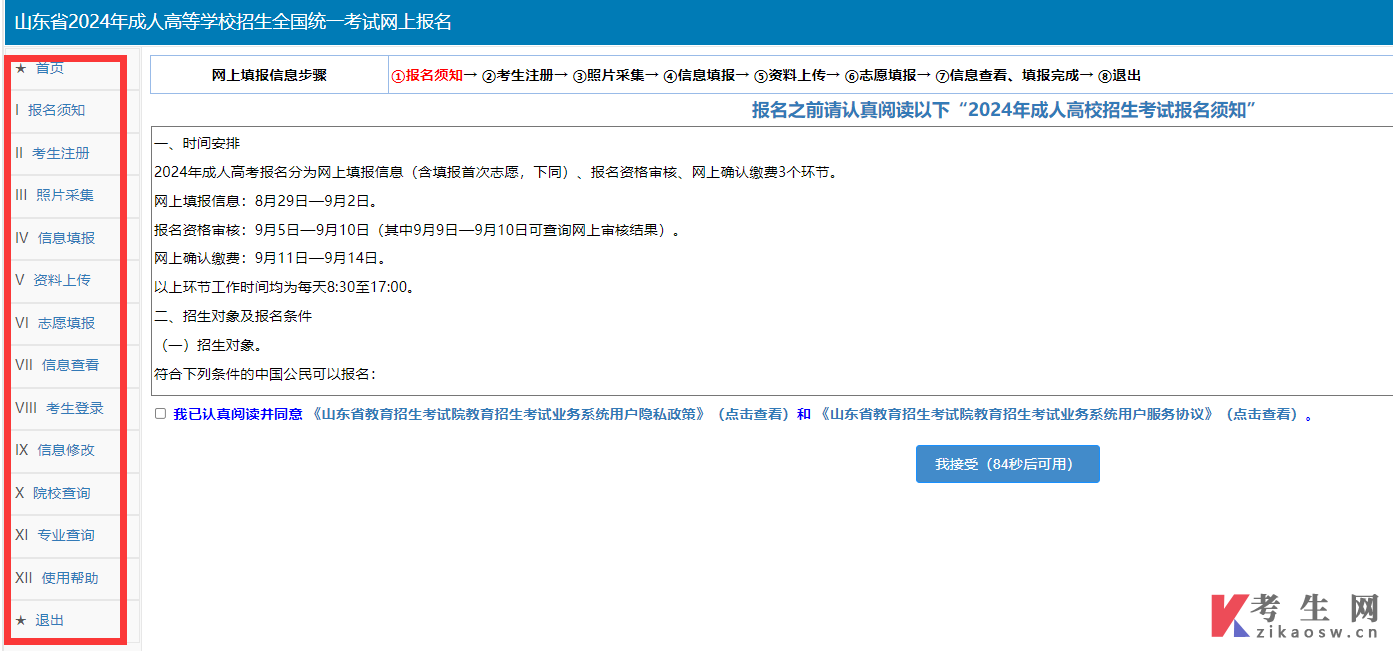Open the 用户服务协议 link
Image resolution: width=1393 pixels, height=651 pixels.
coord(1016,414)
